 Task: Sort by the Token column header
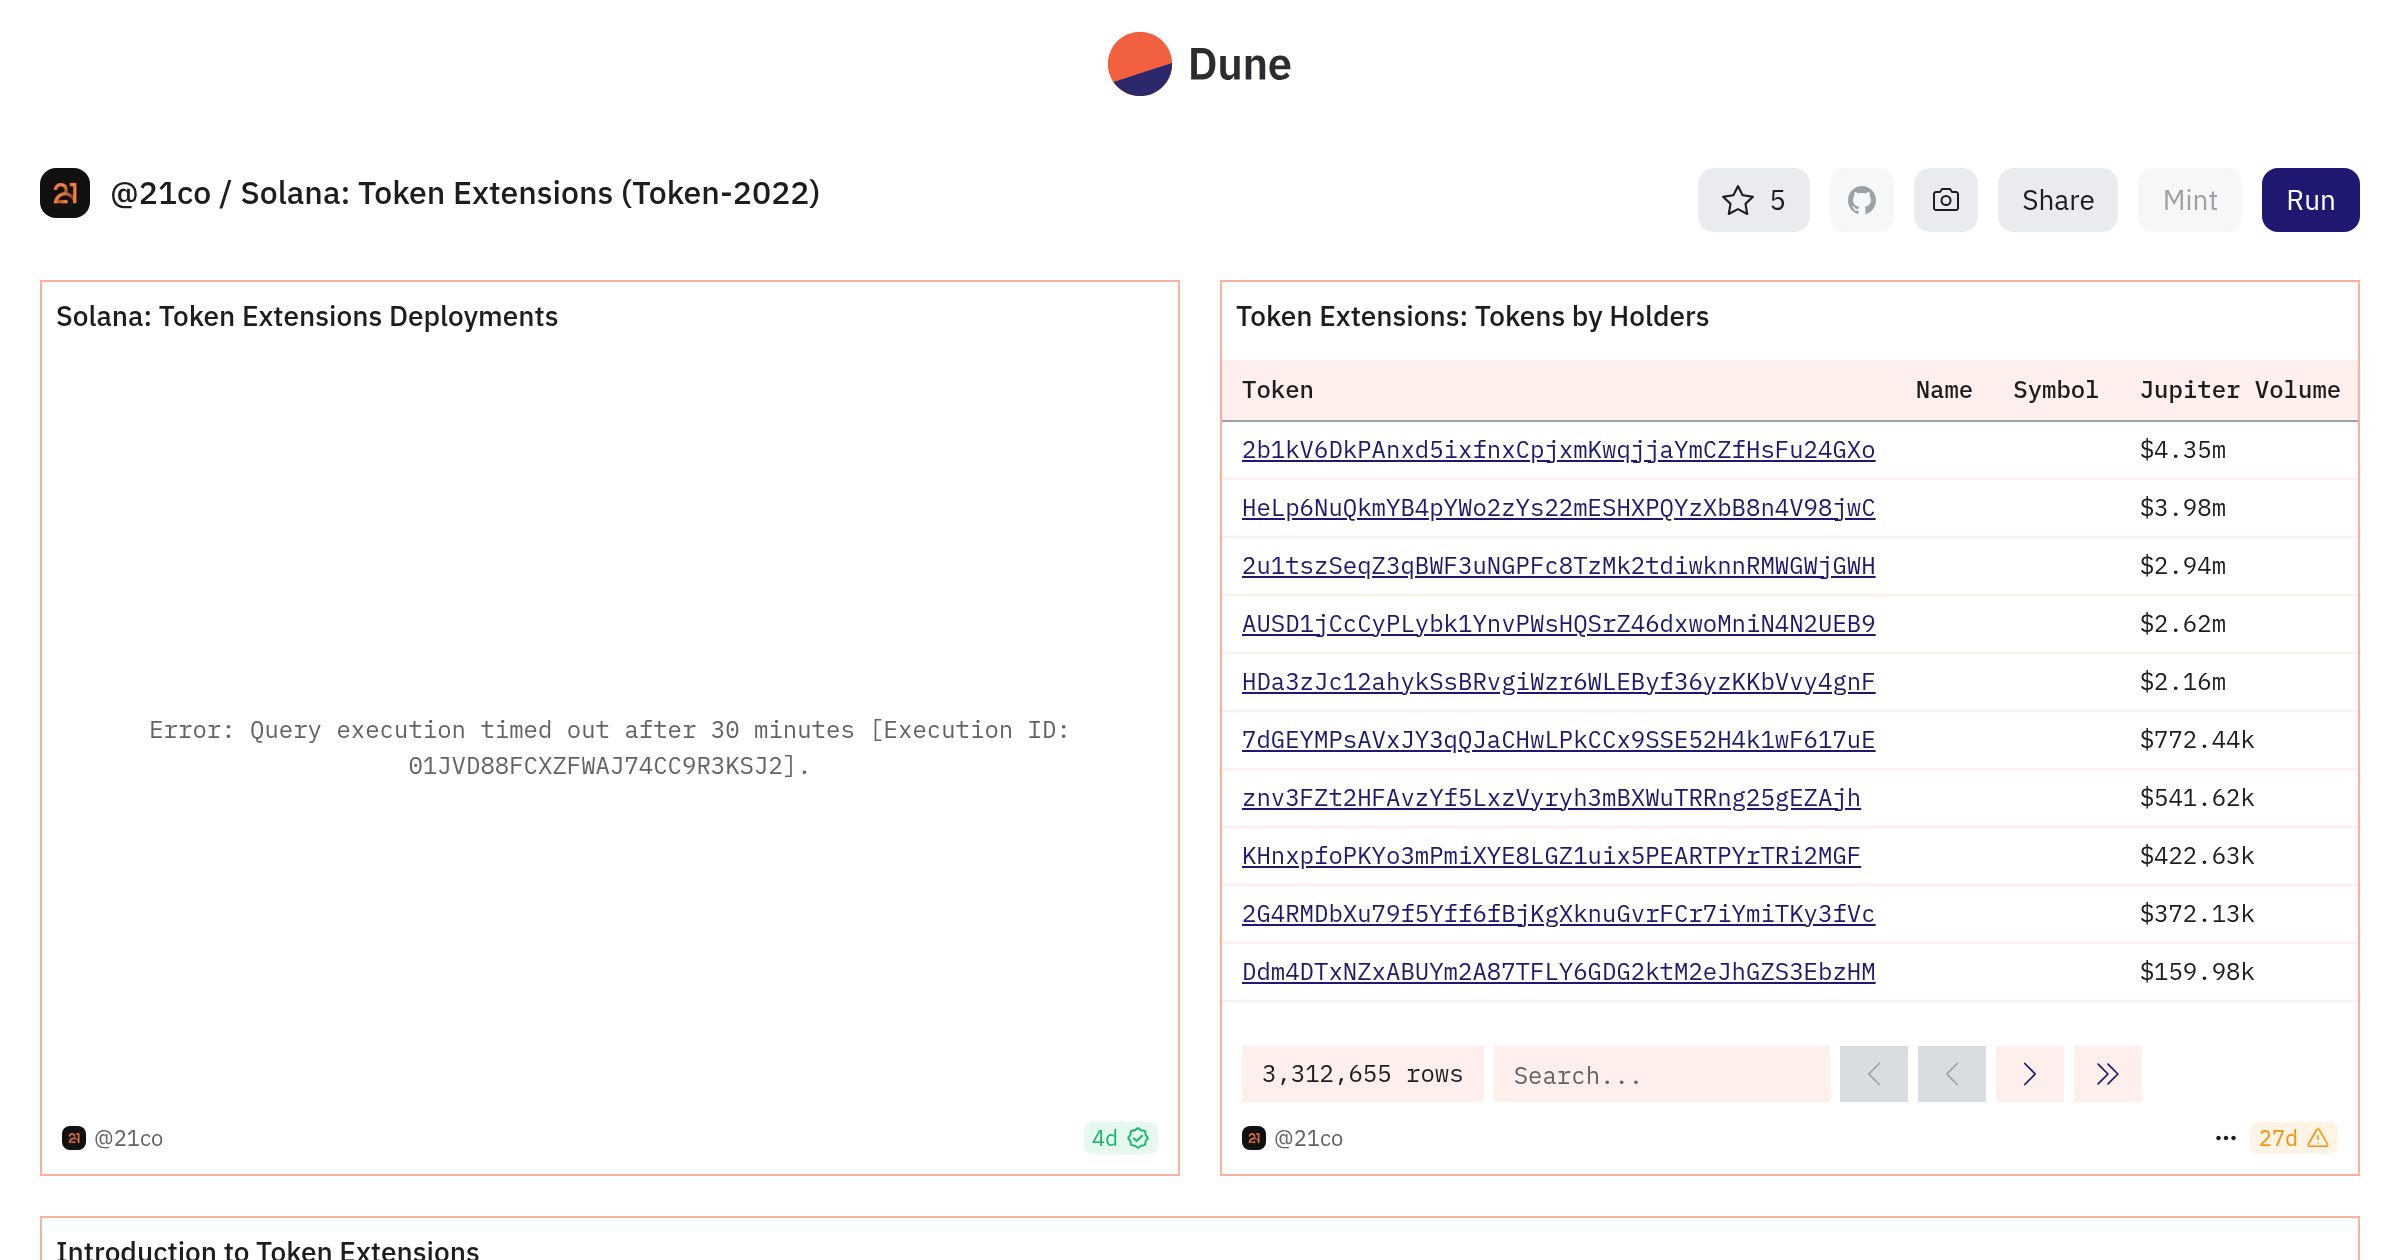point(1277,390)
